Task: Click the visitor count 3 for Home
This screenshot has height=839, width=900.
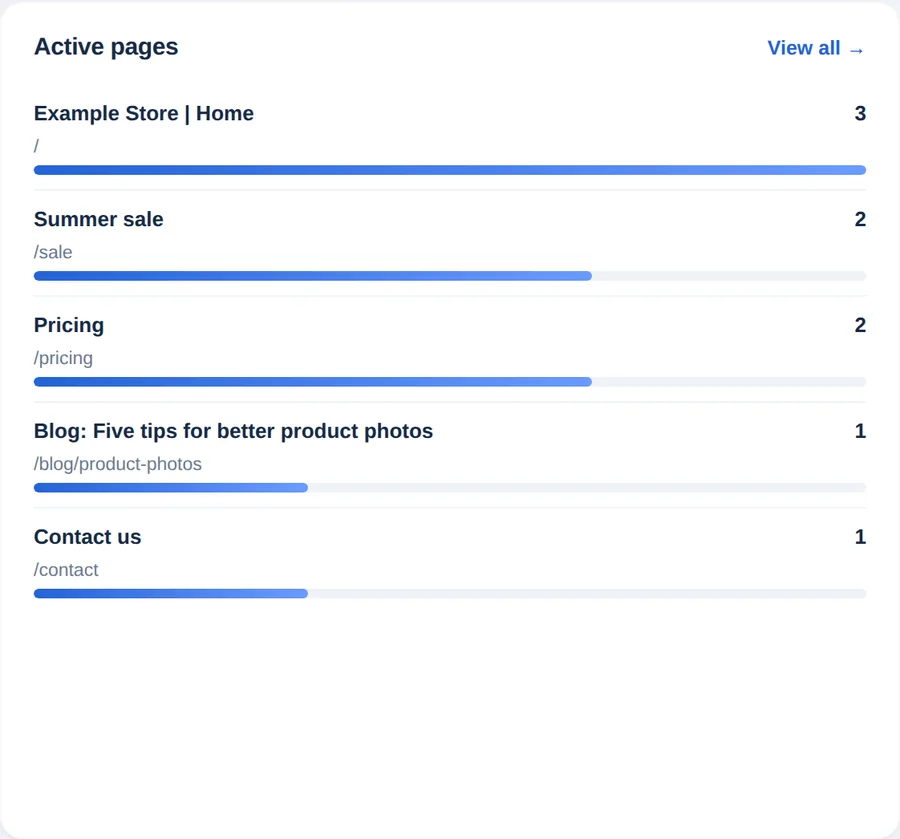Action: pyautogui.click(x=860, y=114)
